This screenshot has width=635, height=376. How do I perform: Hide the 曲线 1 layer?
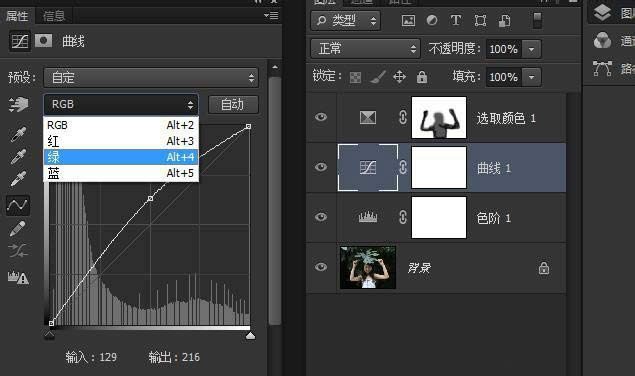coord(321,167)
